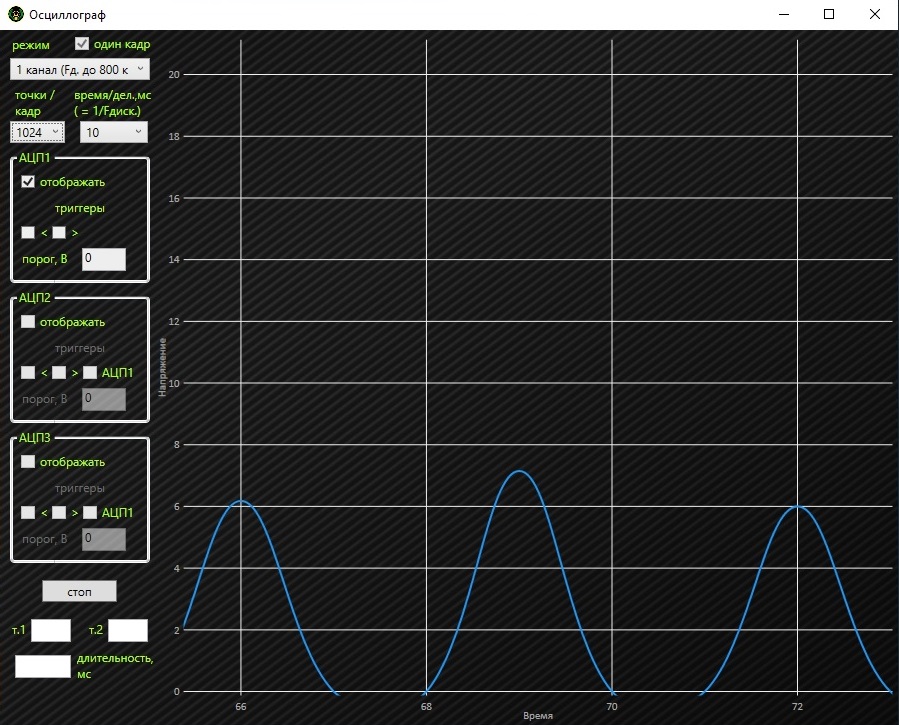Enable the '<' trigger checkbox in АЦП2
Image resolution: width=899 pixels, height=725 pixels.
(x=28, y=373)
